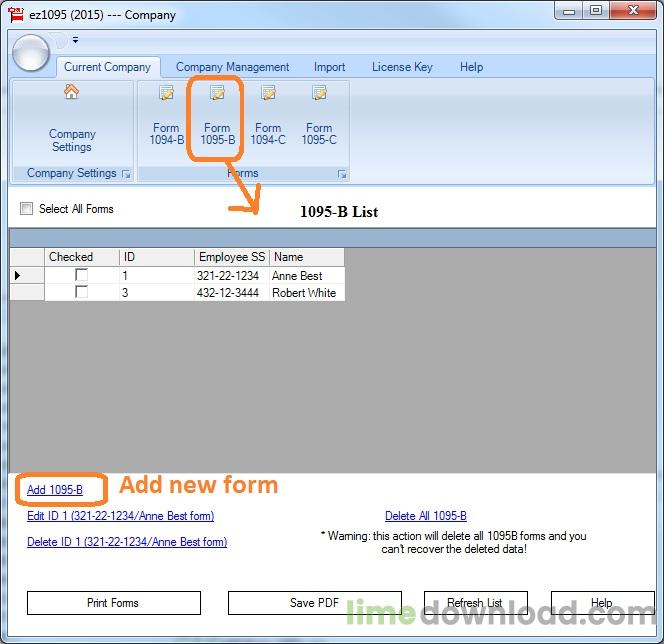Open the Import tab

(329, 67)
